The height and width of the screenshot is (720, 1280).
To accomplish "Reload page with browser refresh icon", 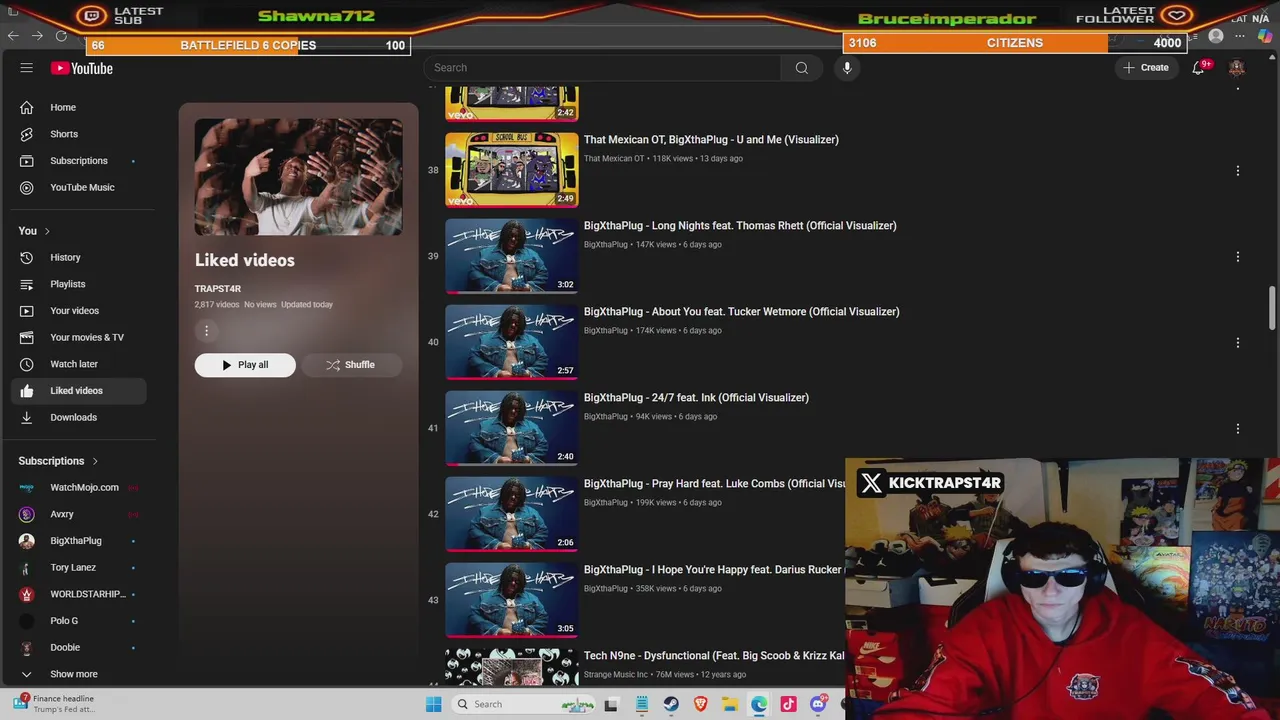I will point(61,36).
